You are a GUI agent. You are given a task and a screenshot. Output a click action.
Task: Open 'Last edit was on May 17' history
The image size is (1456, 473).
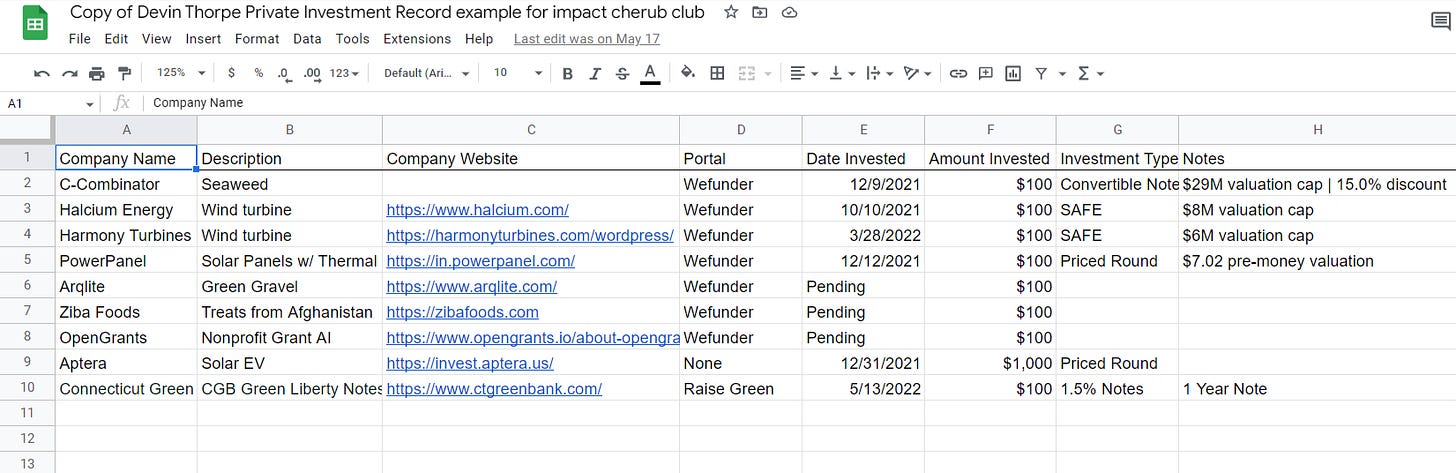pyautogui.click(x=587, y=39)
